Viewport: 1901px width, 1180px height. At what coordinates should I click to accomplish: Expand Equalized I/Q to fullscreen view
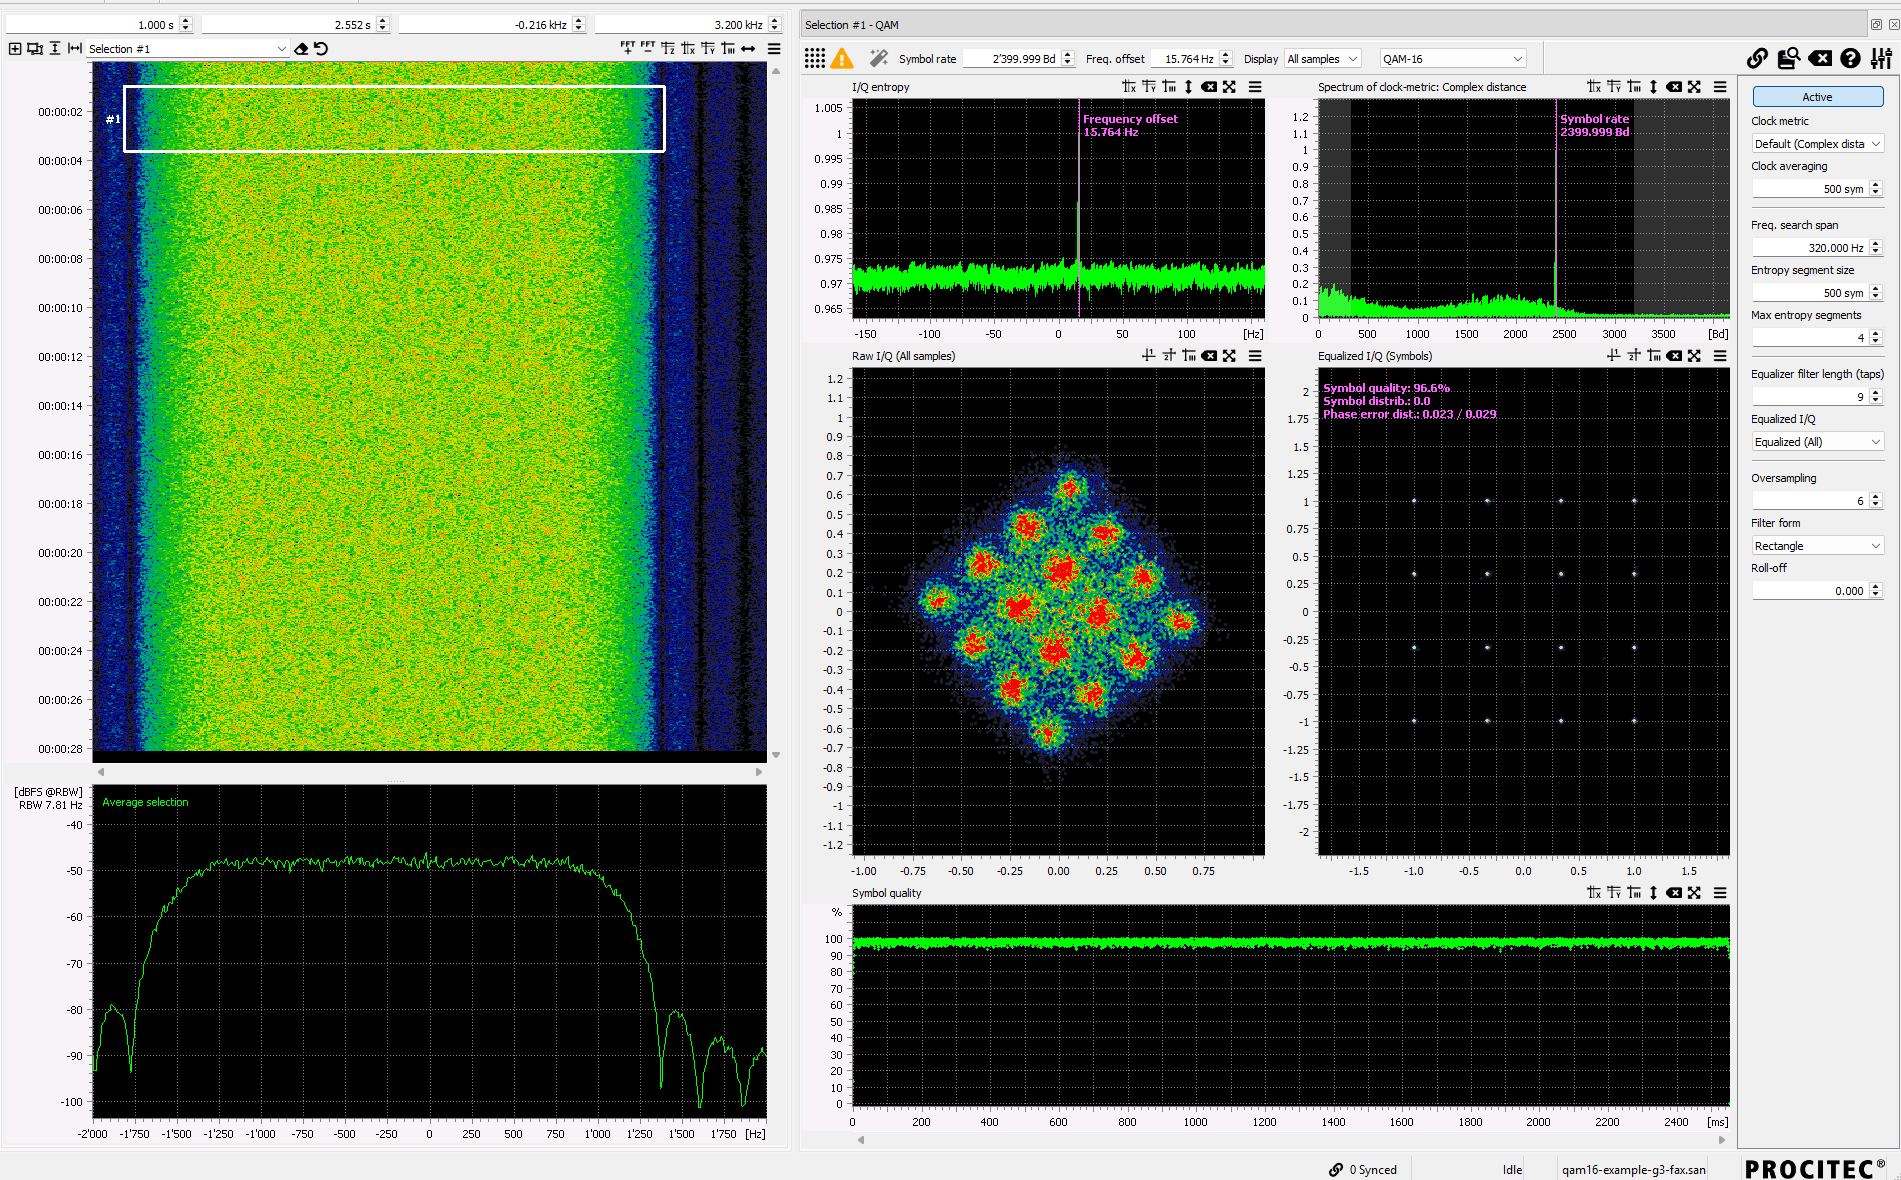pos(1694,355)
